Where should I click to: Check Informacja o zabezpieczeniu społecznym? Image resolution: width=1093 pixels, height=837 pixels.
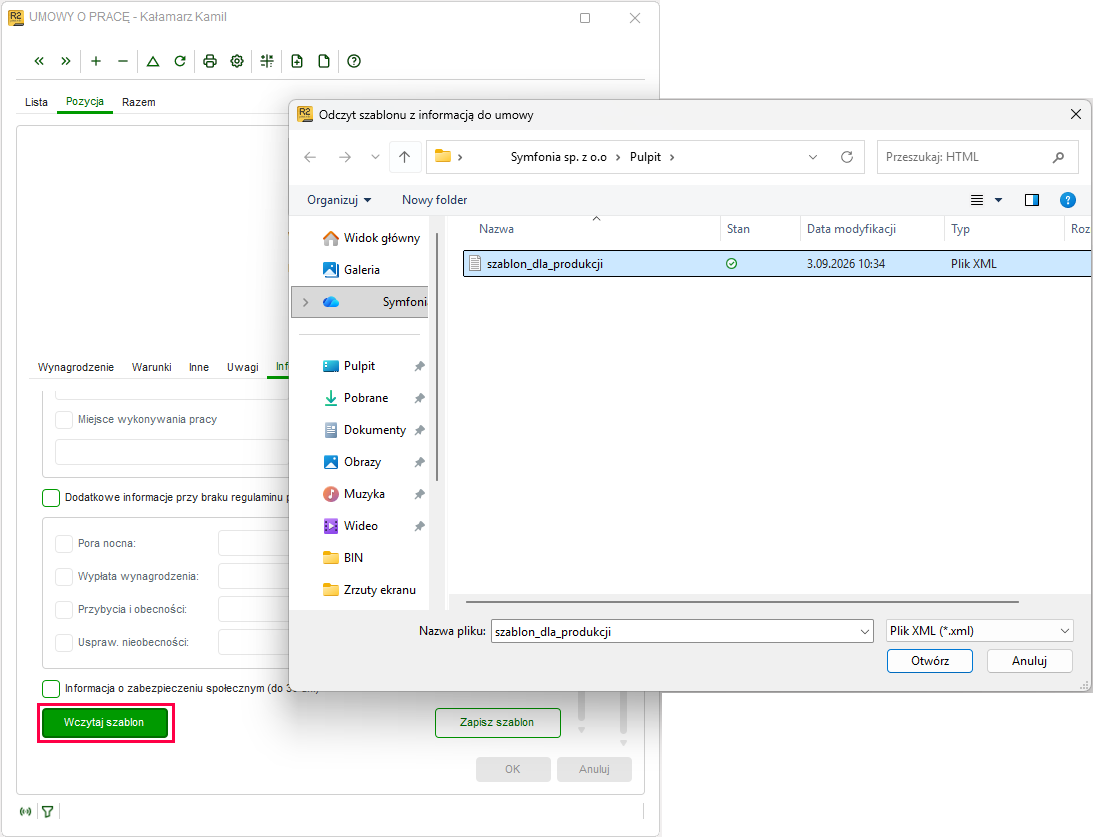tap(51, 689)
